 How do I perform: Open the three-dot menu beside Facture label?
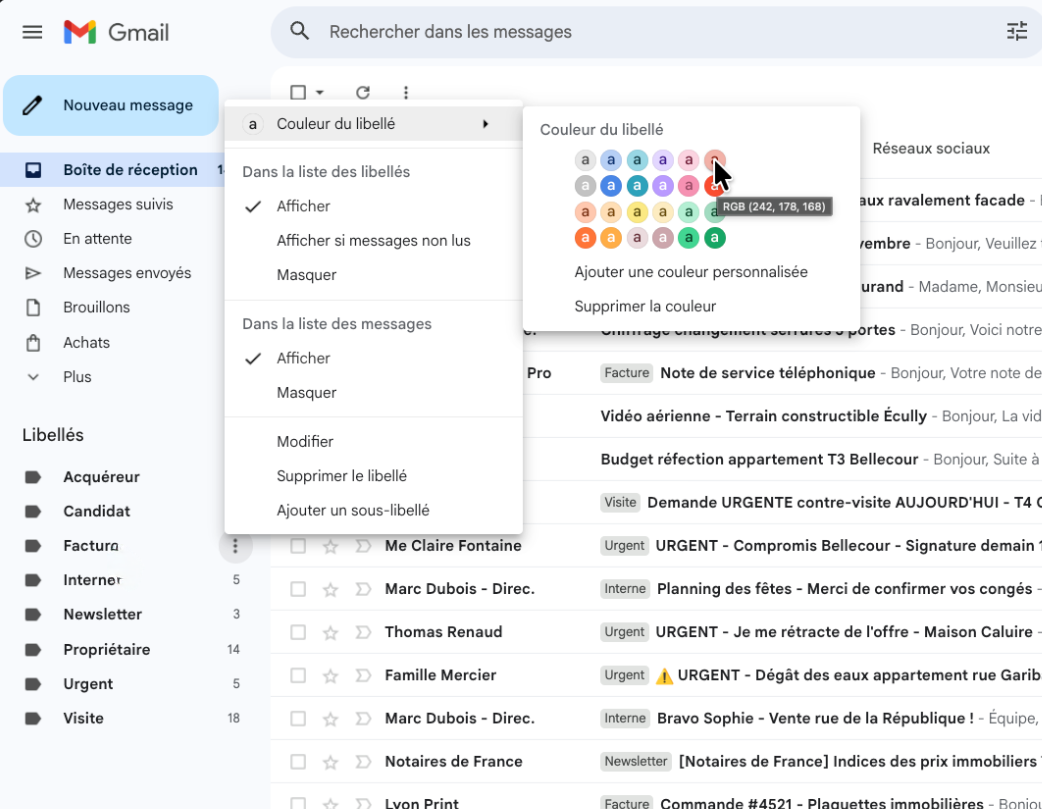235,546
